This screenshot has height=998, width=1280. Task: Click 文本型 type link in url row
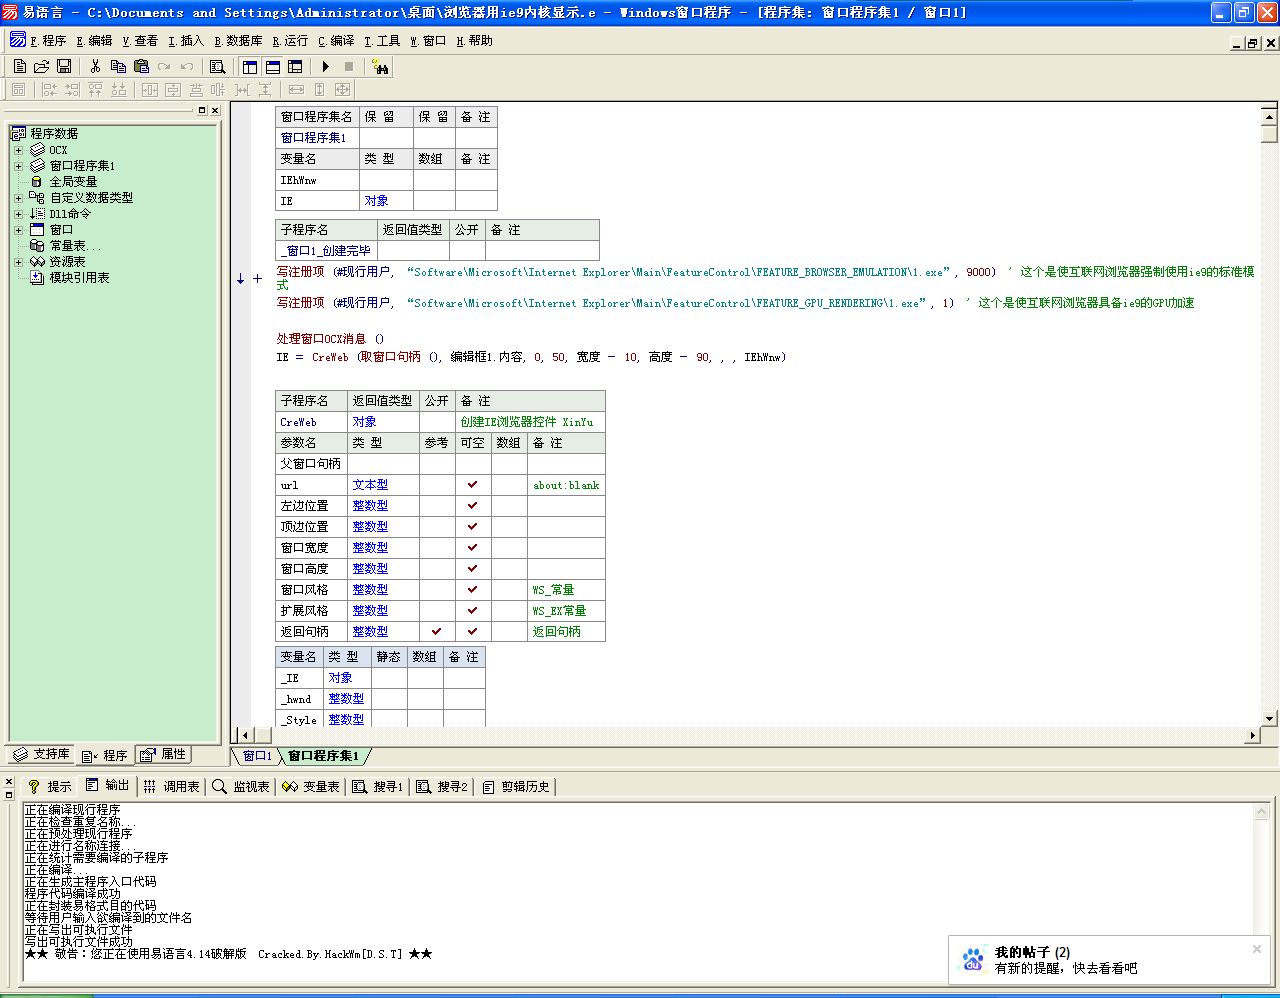tap(370, 485)
